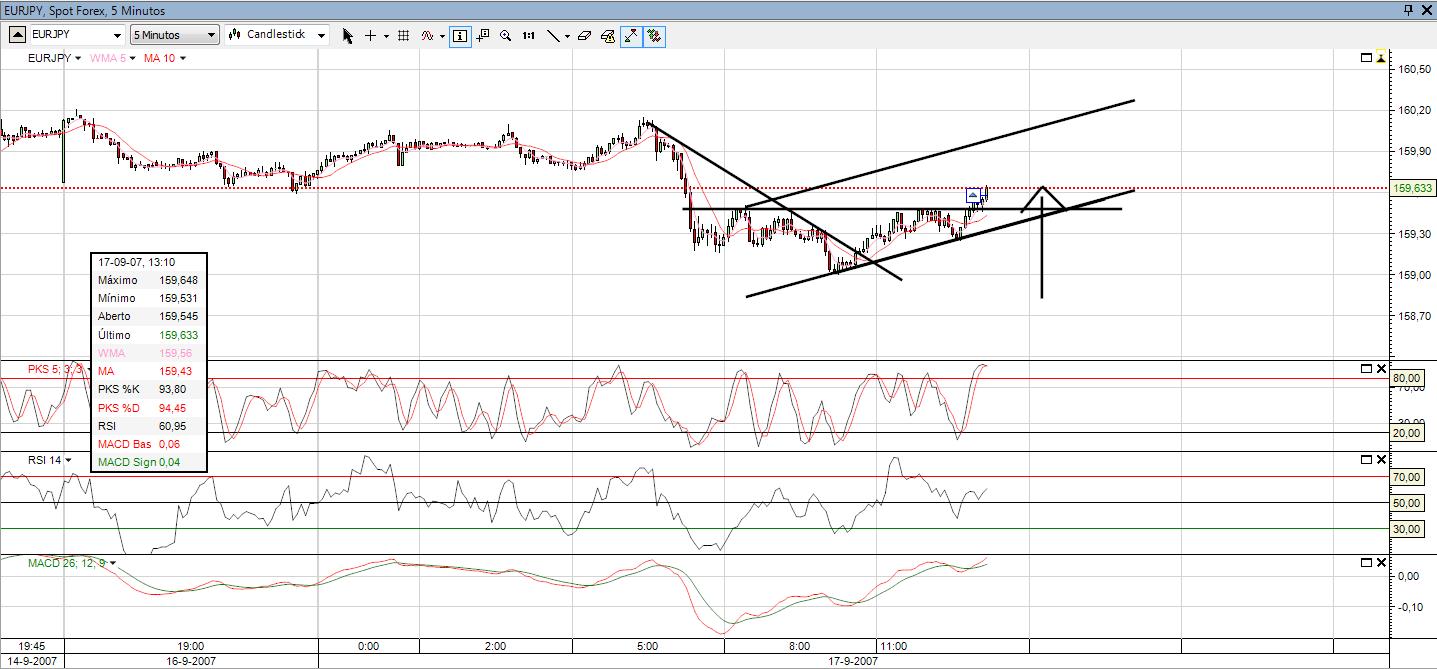Pin the chart window with the pushpin
Viewport: 1437px width, 669px height.
tap(1408, 9)
